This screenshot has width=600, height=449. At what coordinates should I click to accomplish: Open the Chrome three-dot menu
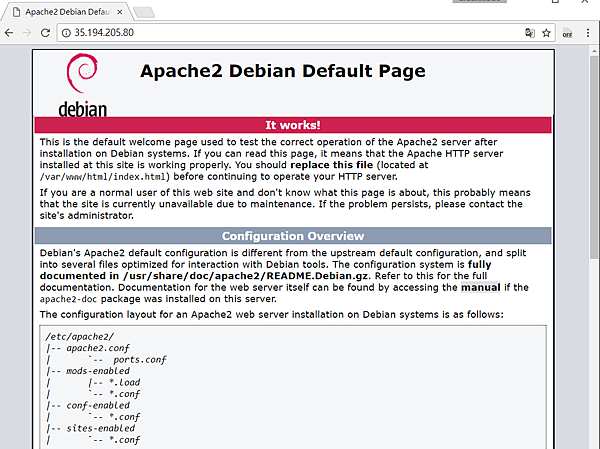[588, 33]
